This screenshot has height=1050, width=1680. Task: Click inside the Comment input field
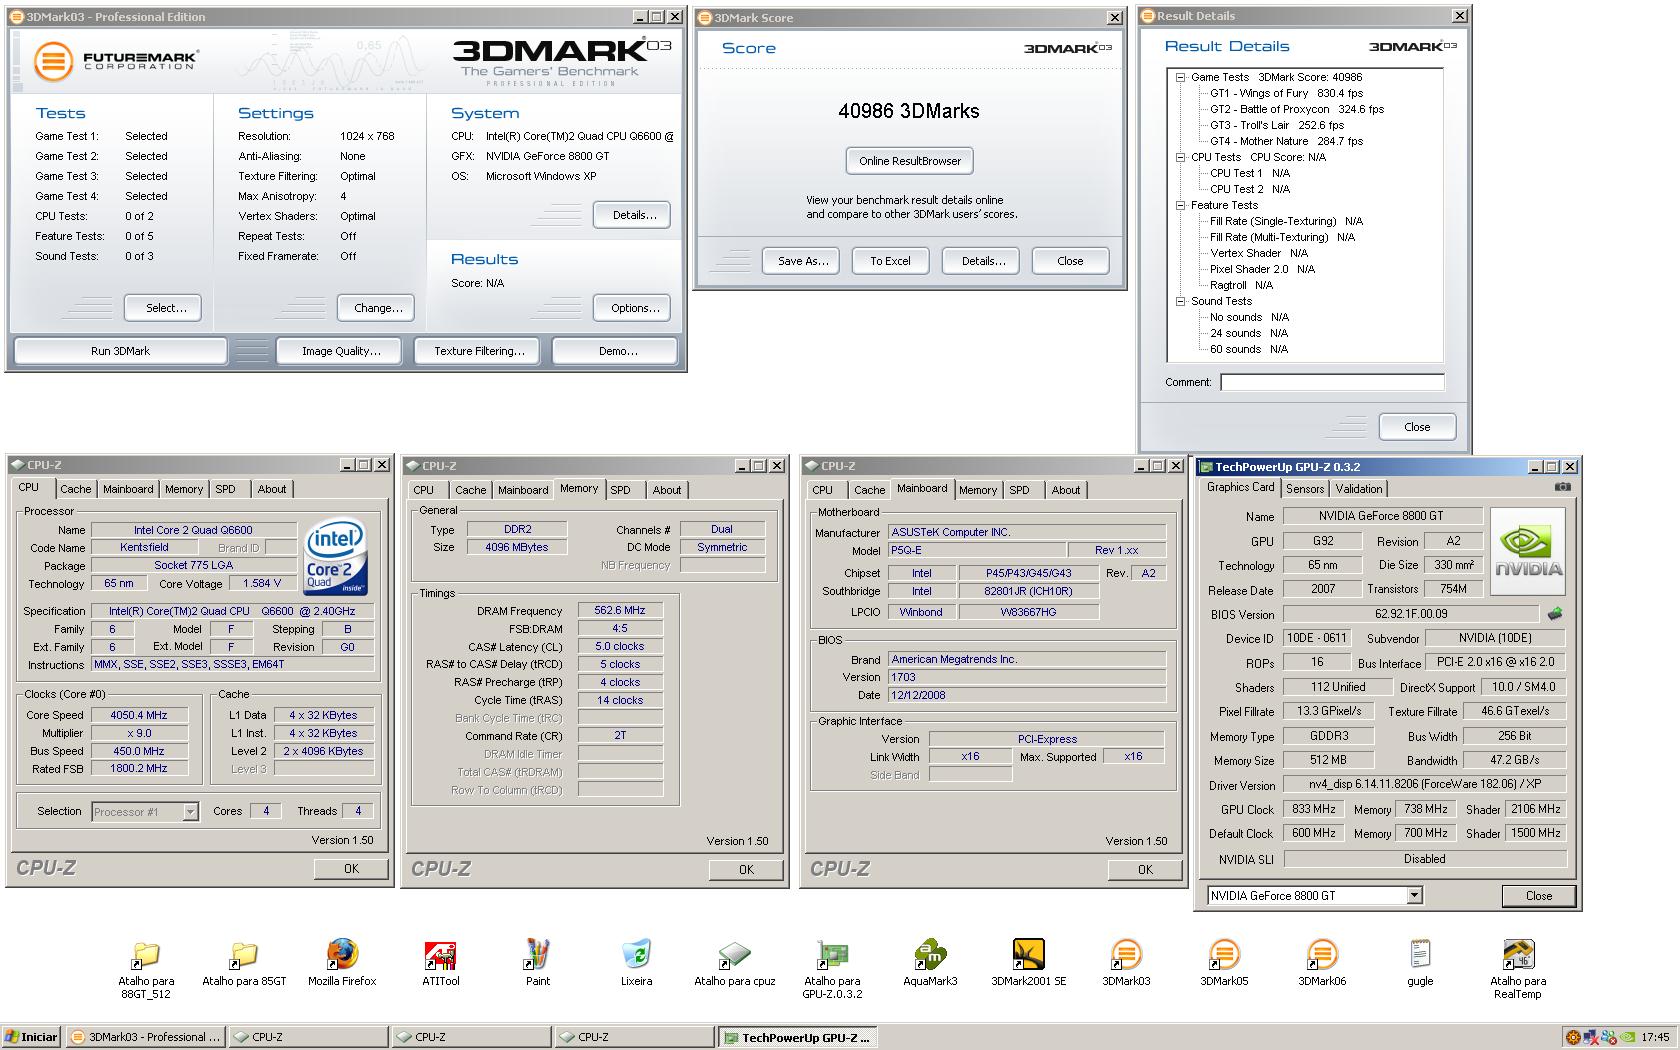(1332, 382)
